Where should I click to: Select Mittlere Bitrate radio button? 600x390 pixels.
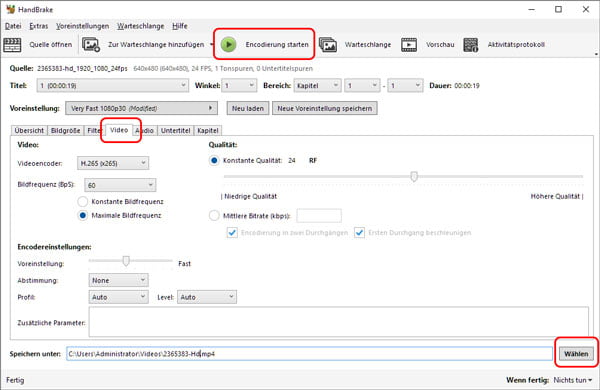[214, 216]
